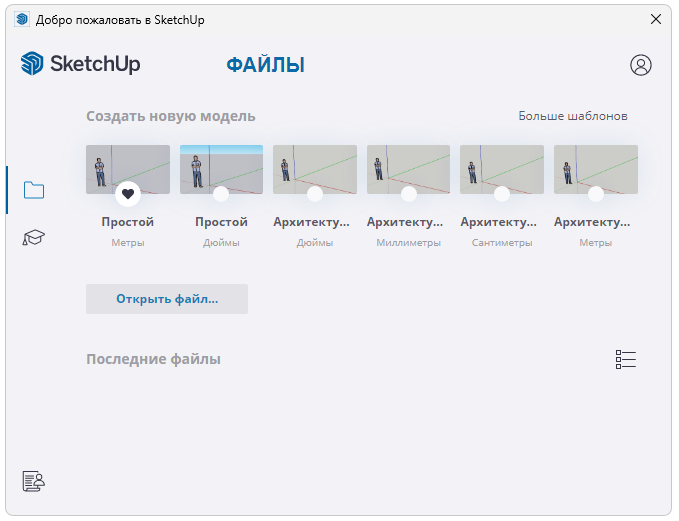Click the Последние файлы heading

click(x=153, y=359)
